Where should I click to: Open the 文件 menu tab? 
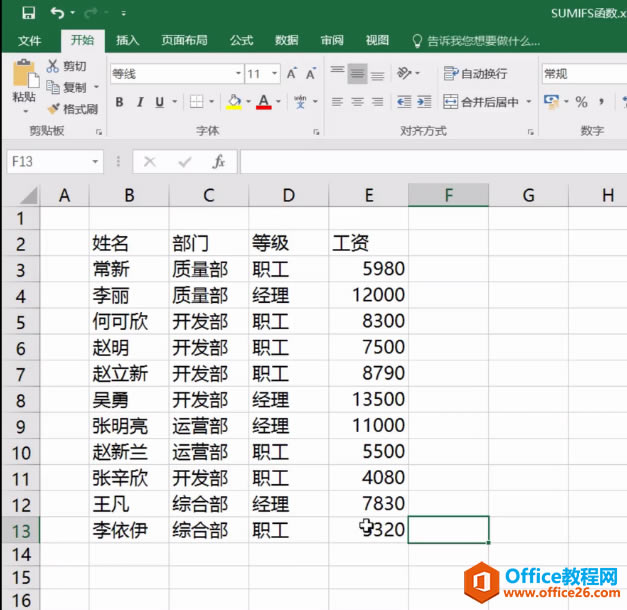point(30,40)
